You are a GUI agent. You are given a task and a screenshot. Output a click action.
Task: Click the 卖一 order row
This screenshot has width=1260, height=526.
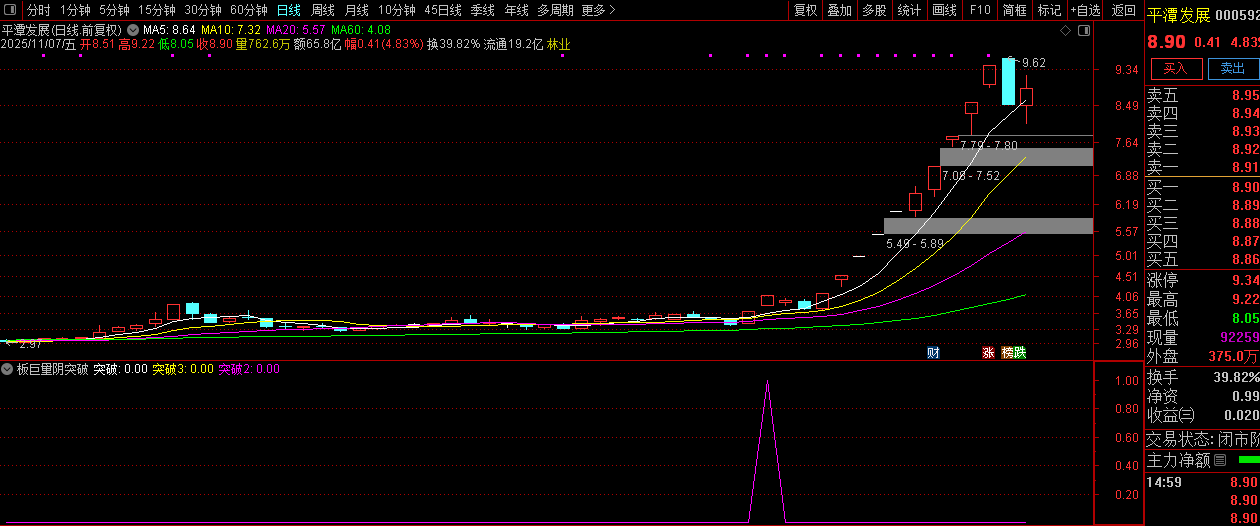tap(1202, 167)
